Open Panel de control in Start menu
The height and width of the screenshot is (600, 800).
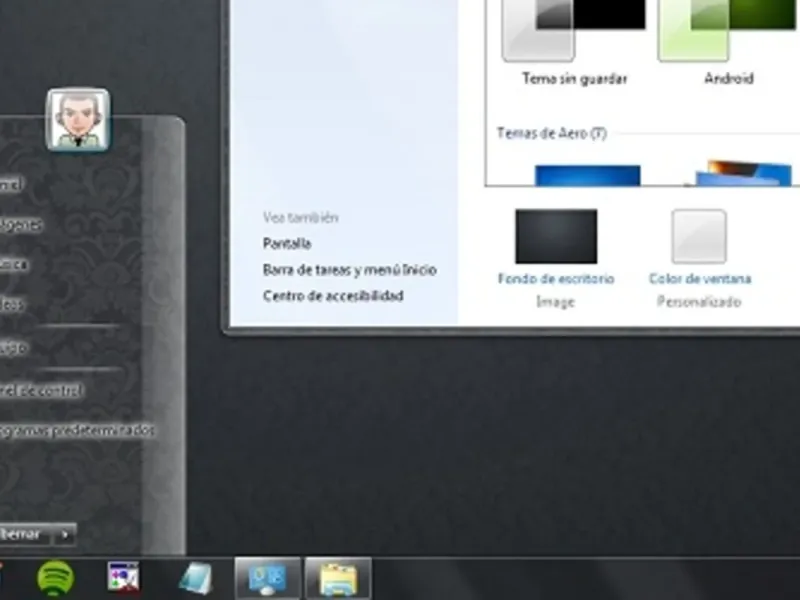pos(41,391)
